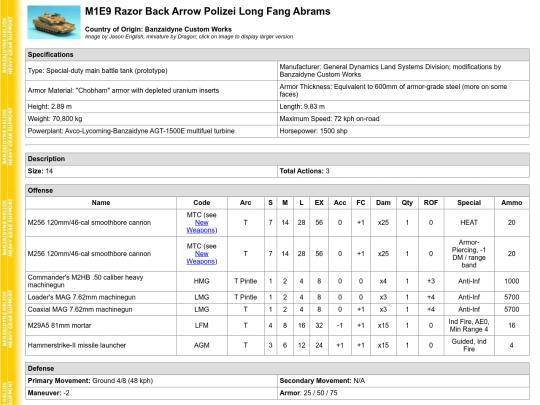Click Armor-Piercing, -1 DM / range band cell
This screenshot has width=540, height=405.
point(469,254)
